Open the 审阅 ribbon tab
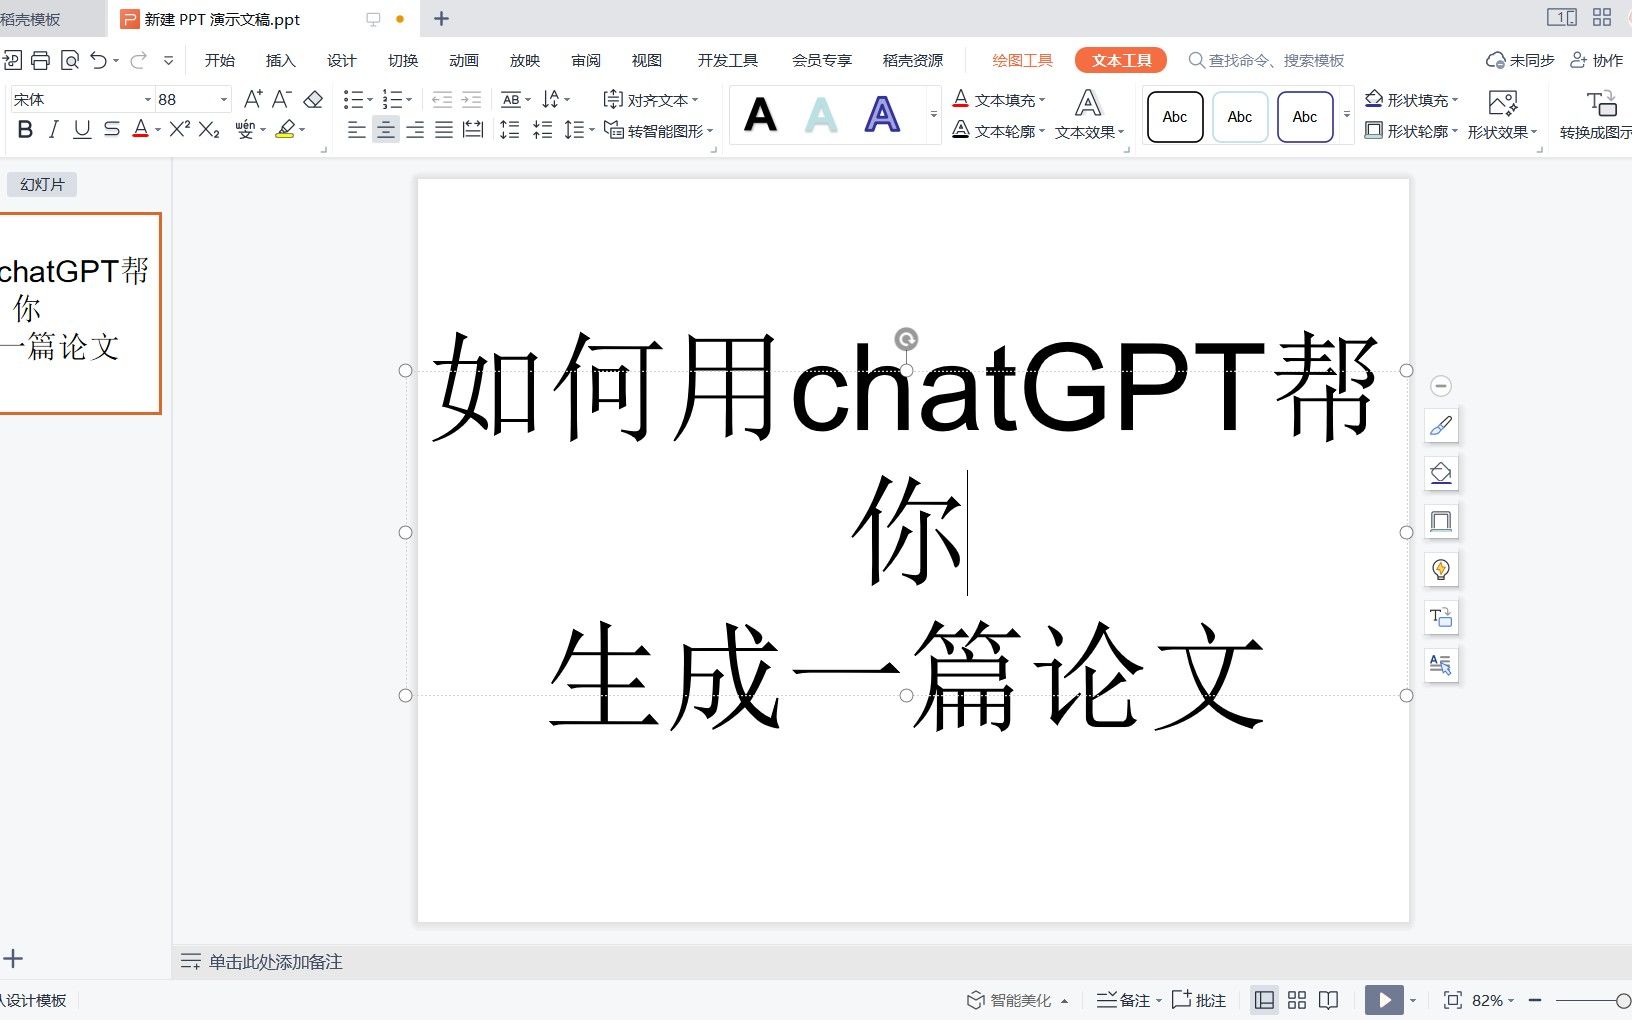 point(585,60)
